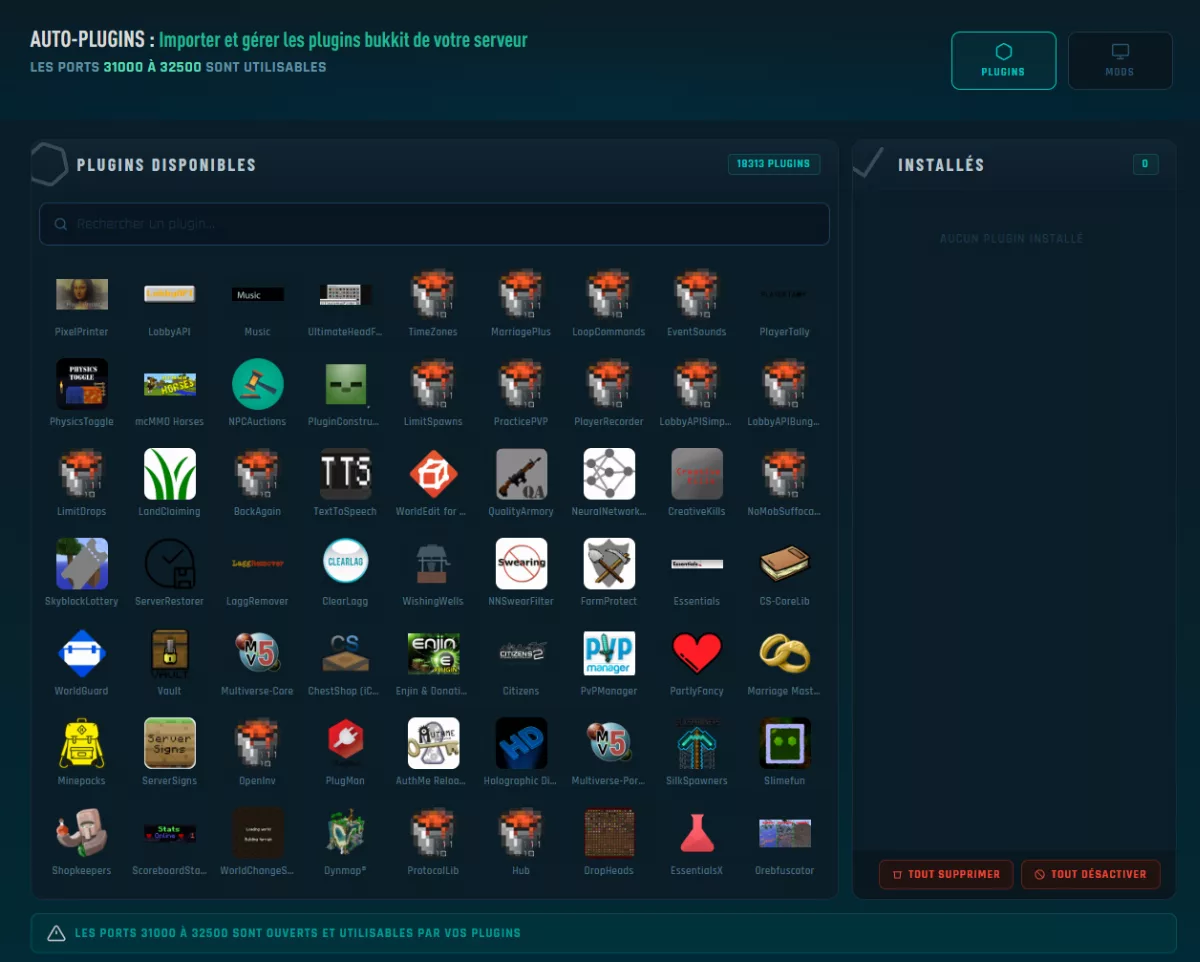Screen dimensions: 1200x962
Task: Open the WishingWells well icon
Action: pyautogui.click(x=434, y=564)
